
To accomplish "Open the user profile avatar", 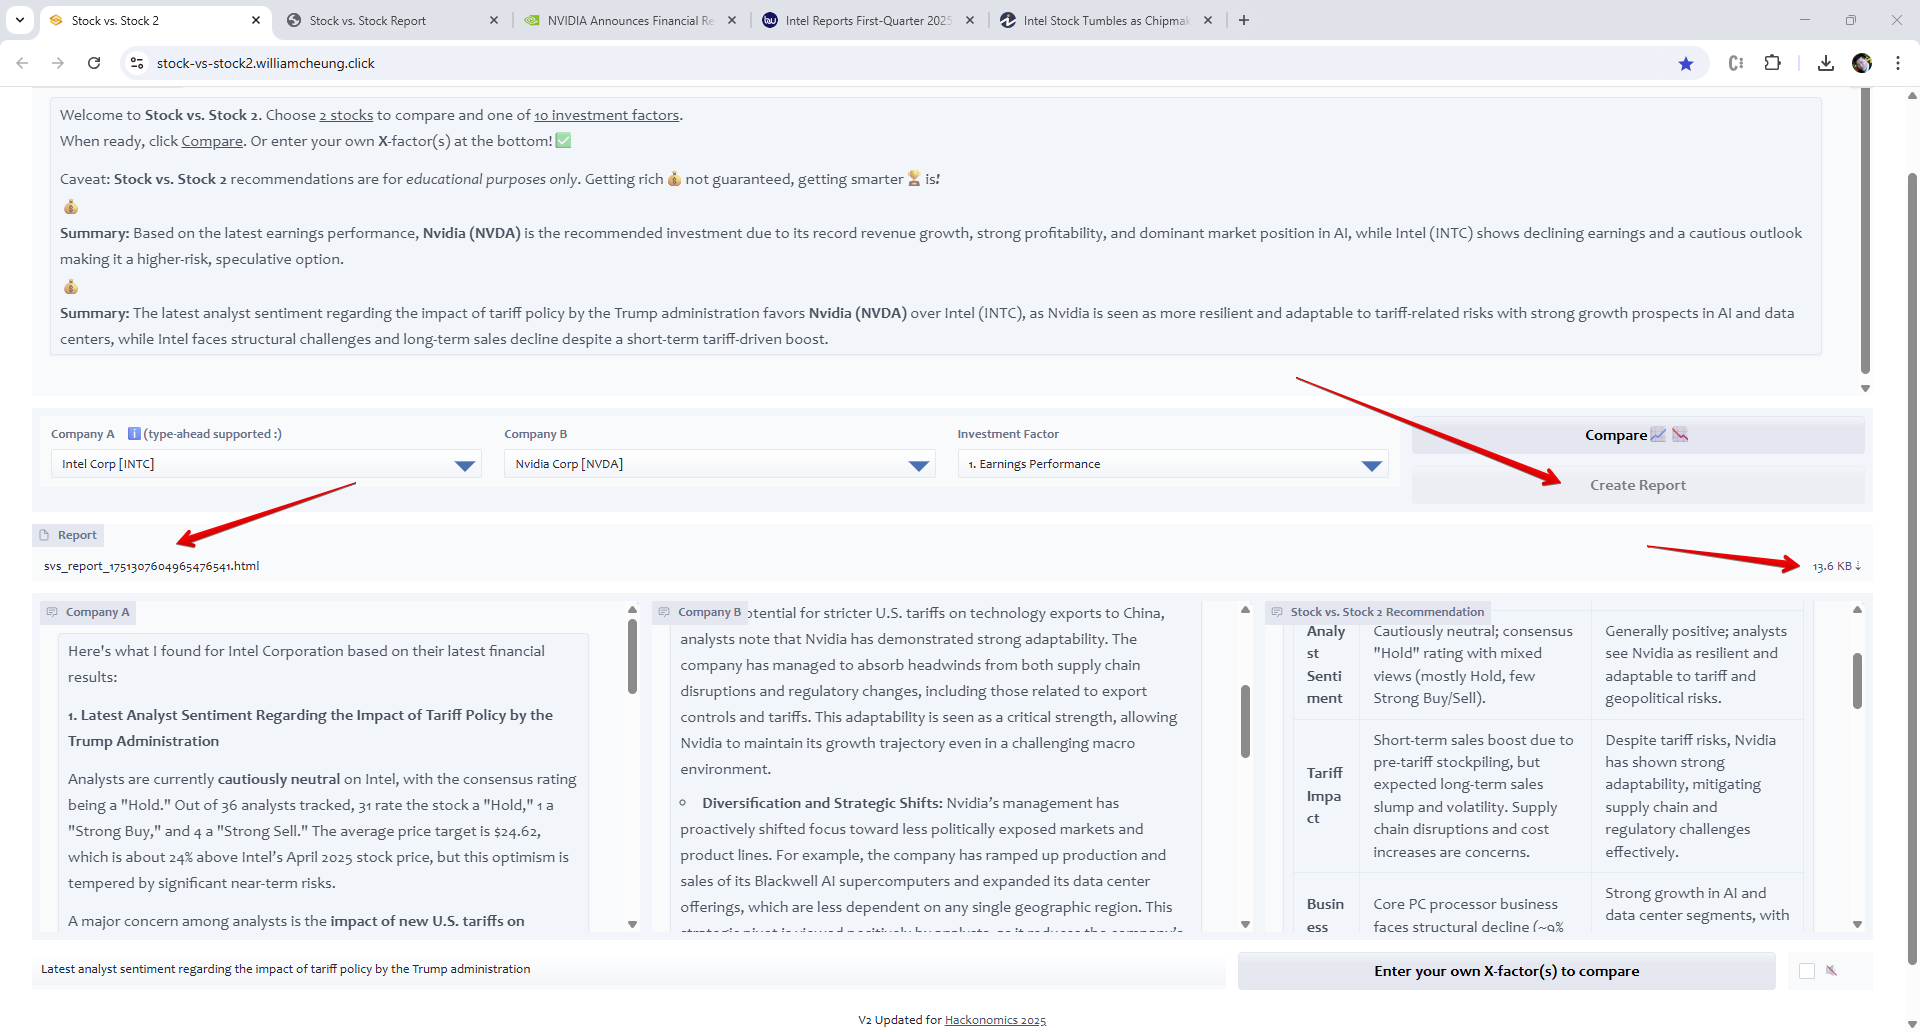I will (x=1862, y=63).
